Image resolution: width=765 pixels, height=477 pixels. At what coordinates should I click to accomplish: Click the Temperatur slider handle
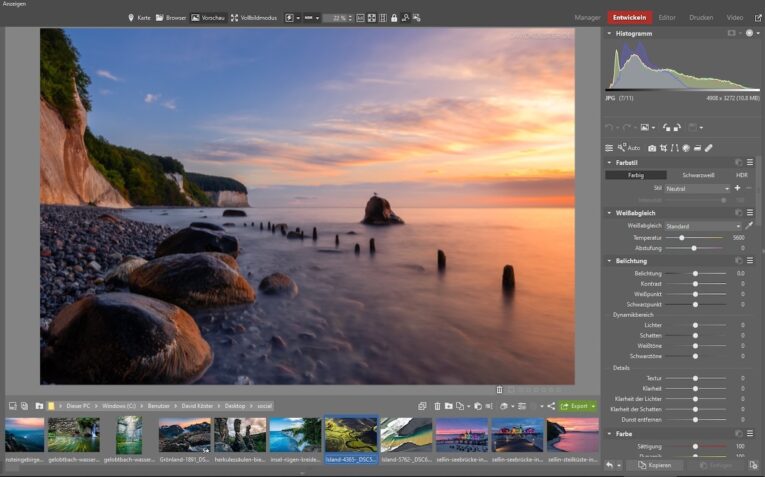(682, 238)
